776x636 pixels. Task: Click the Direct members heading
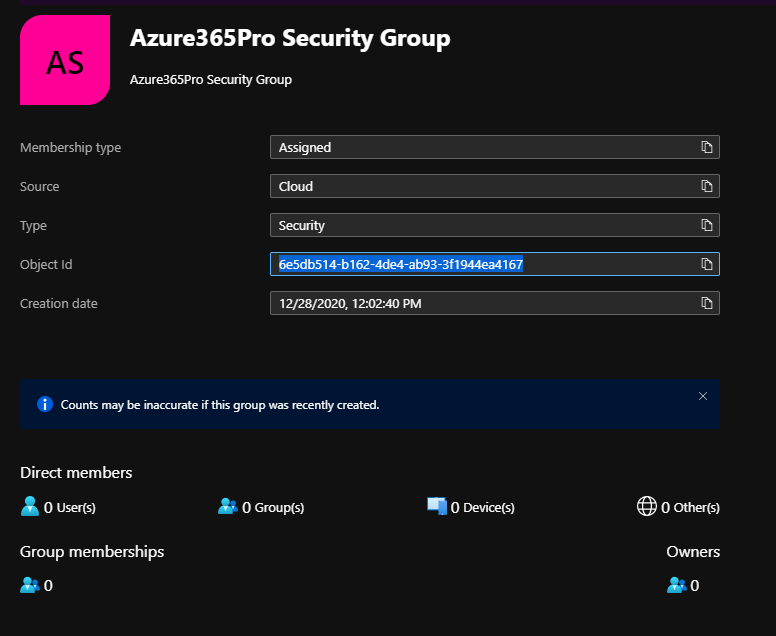click(76, 473)
